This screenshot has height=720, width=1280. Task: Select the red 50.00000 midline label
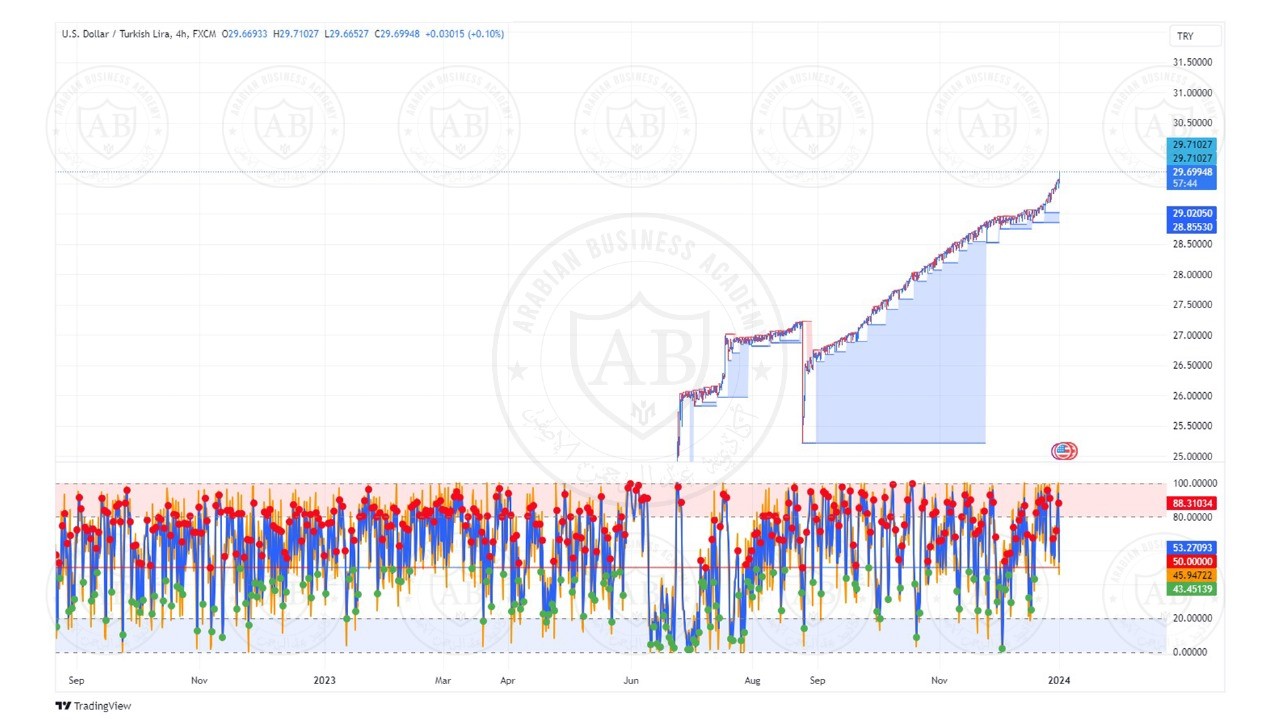click(x=1192, y=562)
